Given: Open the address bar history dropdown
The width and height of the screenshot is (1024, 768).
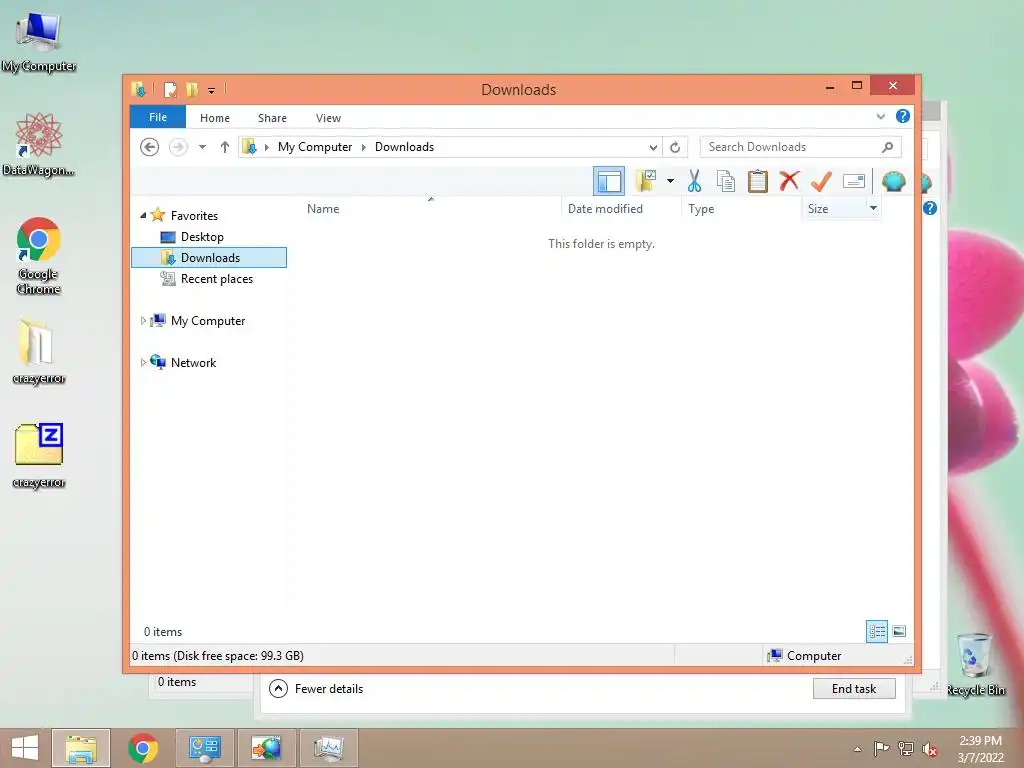Looking at the screenshot, I should click(x=653, y=148).
